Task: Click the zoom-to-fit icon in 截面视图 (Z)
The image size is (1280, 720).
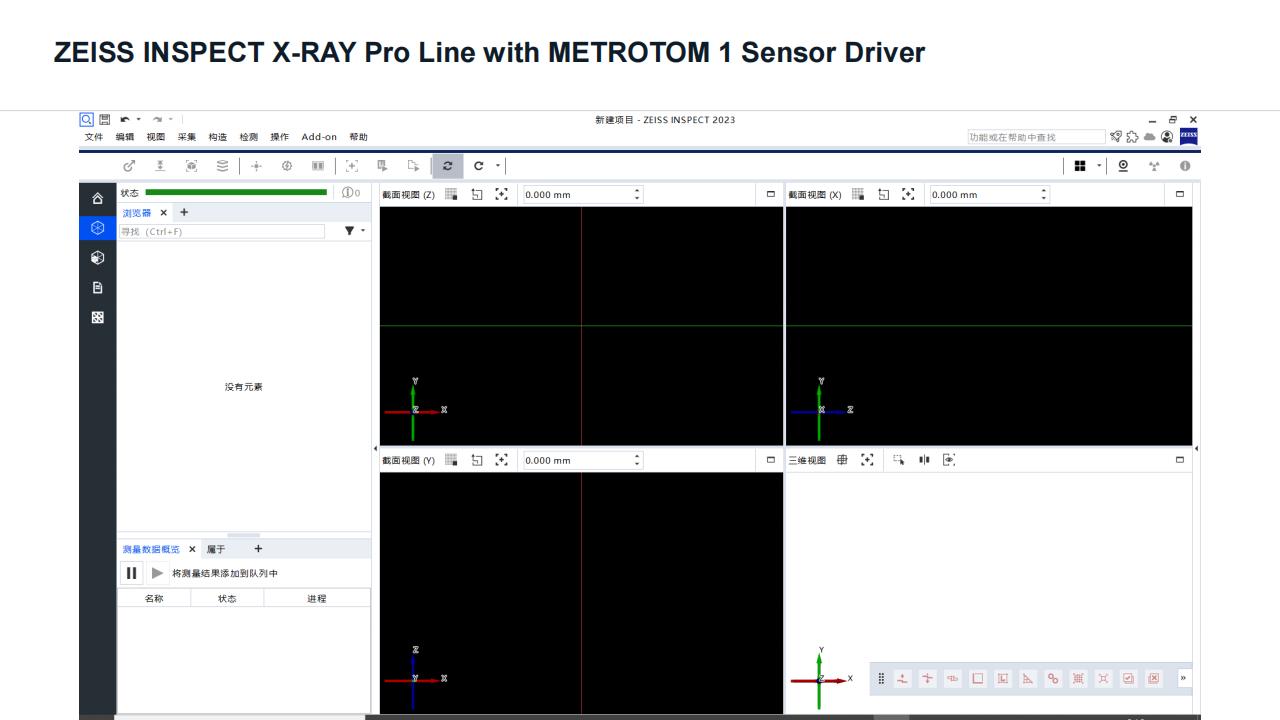Action: tap(502, 194)
